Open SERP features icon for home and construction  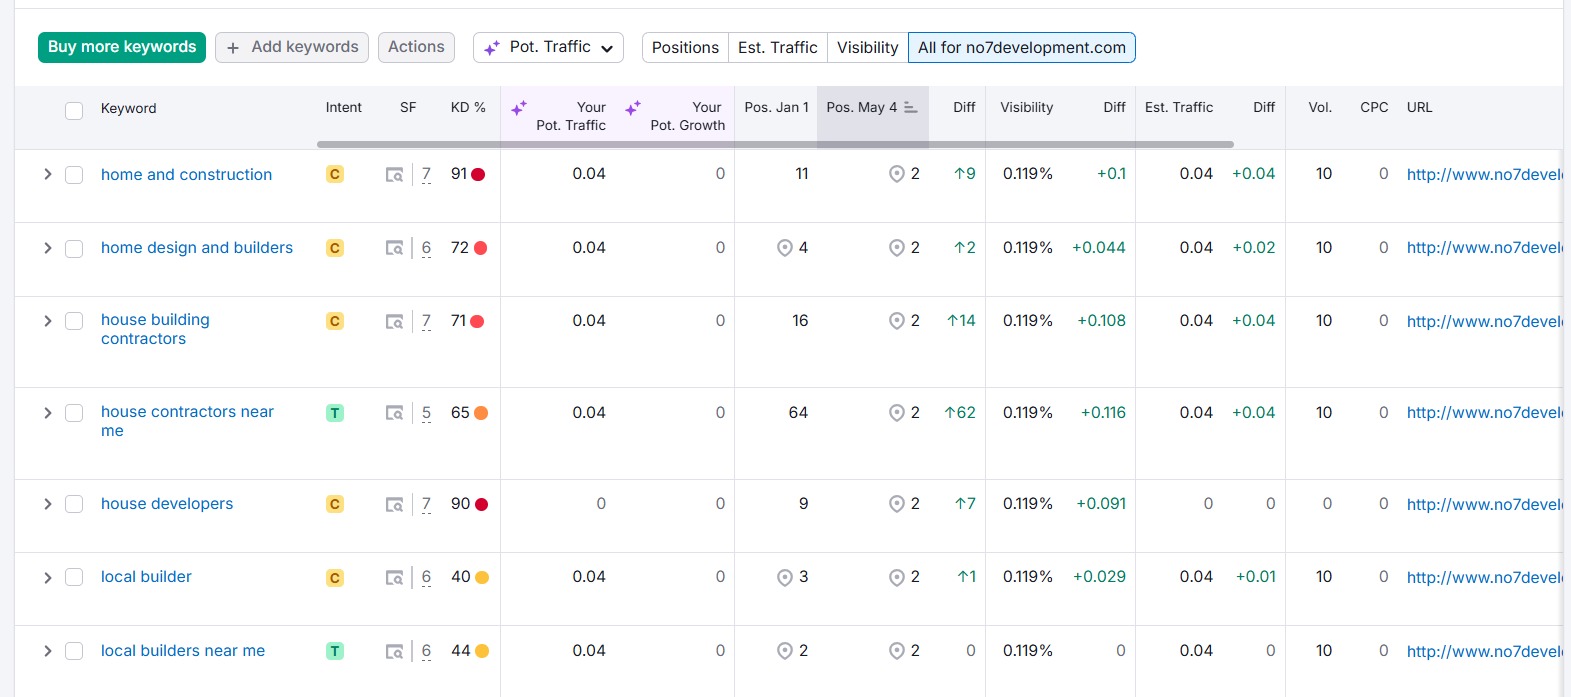[395, 175]
